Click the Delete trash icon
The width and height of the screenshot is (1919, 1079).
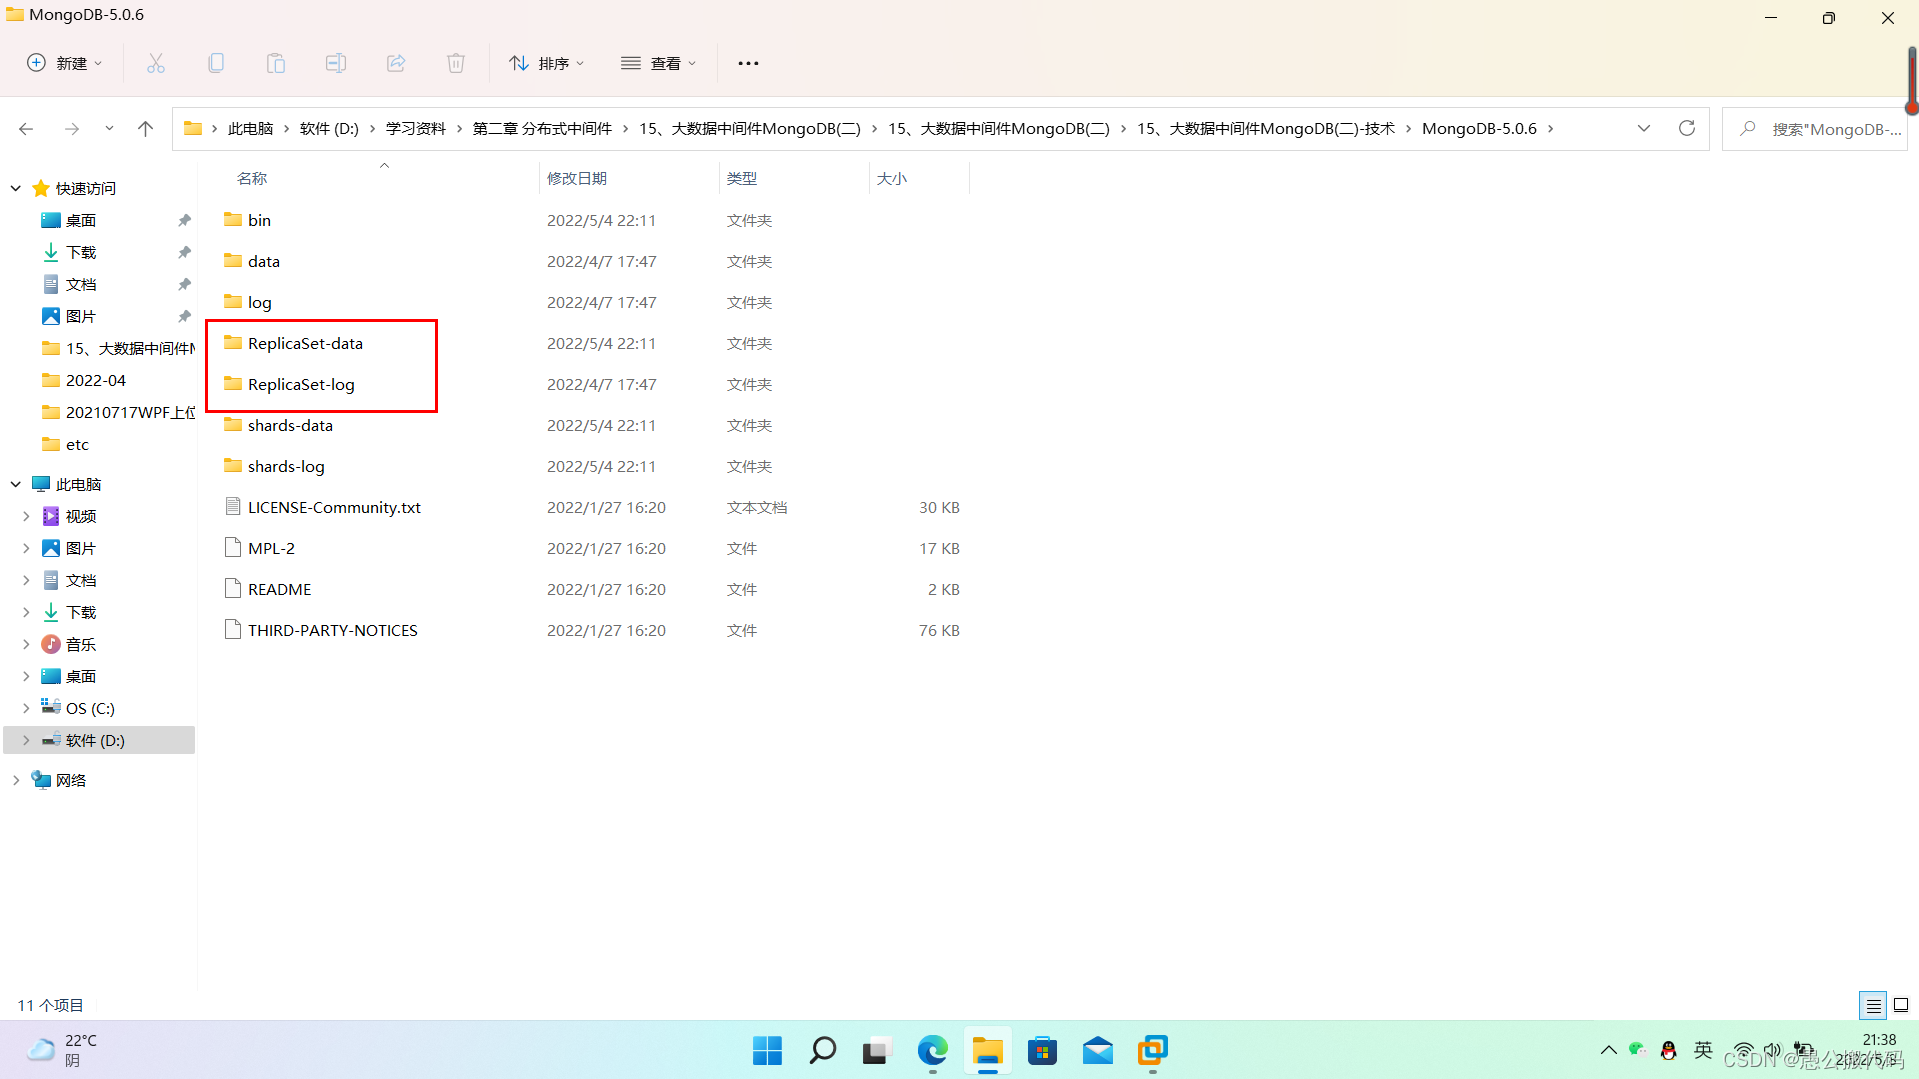pyautogui.click(x=456, y=63)
